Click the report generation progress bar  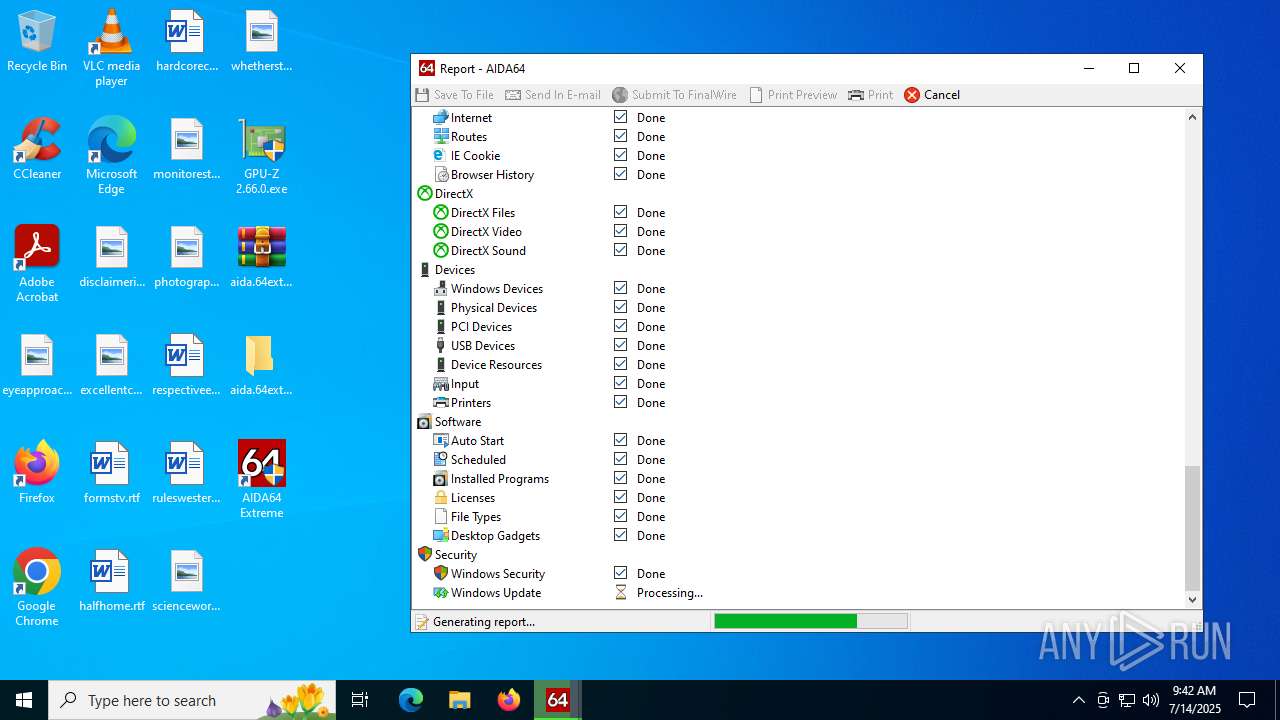click(811, 621)
